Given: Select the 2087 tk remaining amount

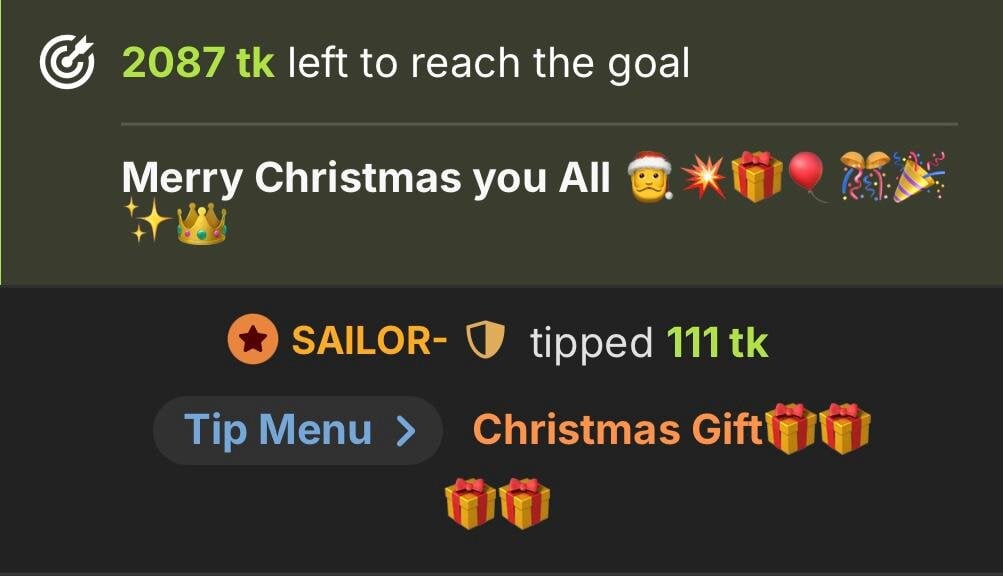Looking at the screenshot, I should pyautogui.click(x=198, y=63).
